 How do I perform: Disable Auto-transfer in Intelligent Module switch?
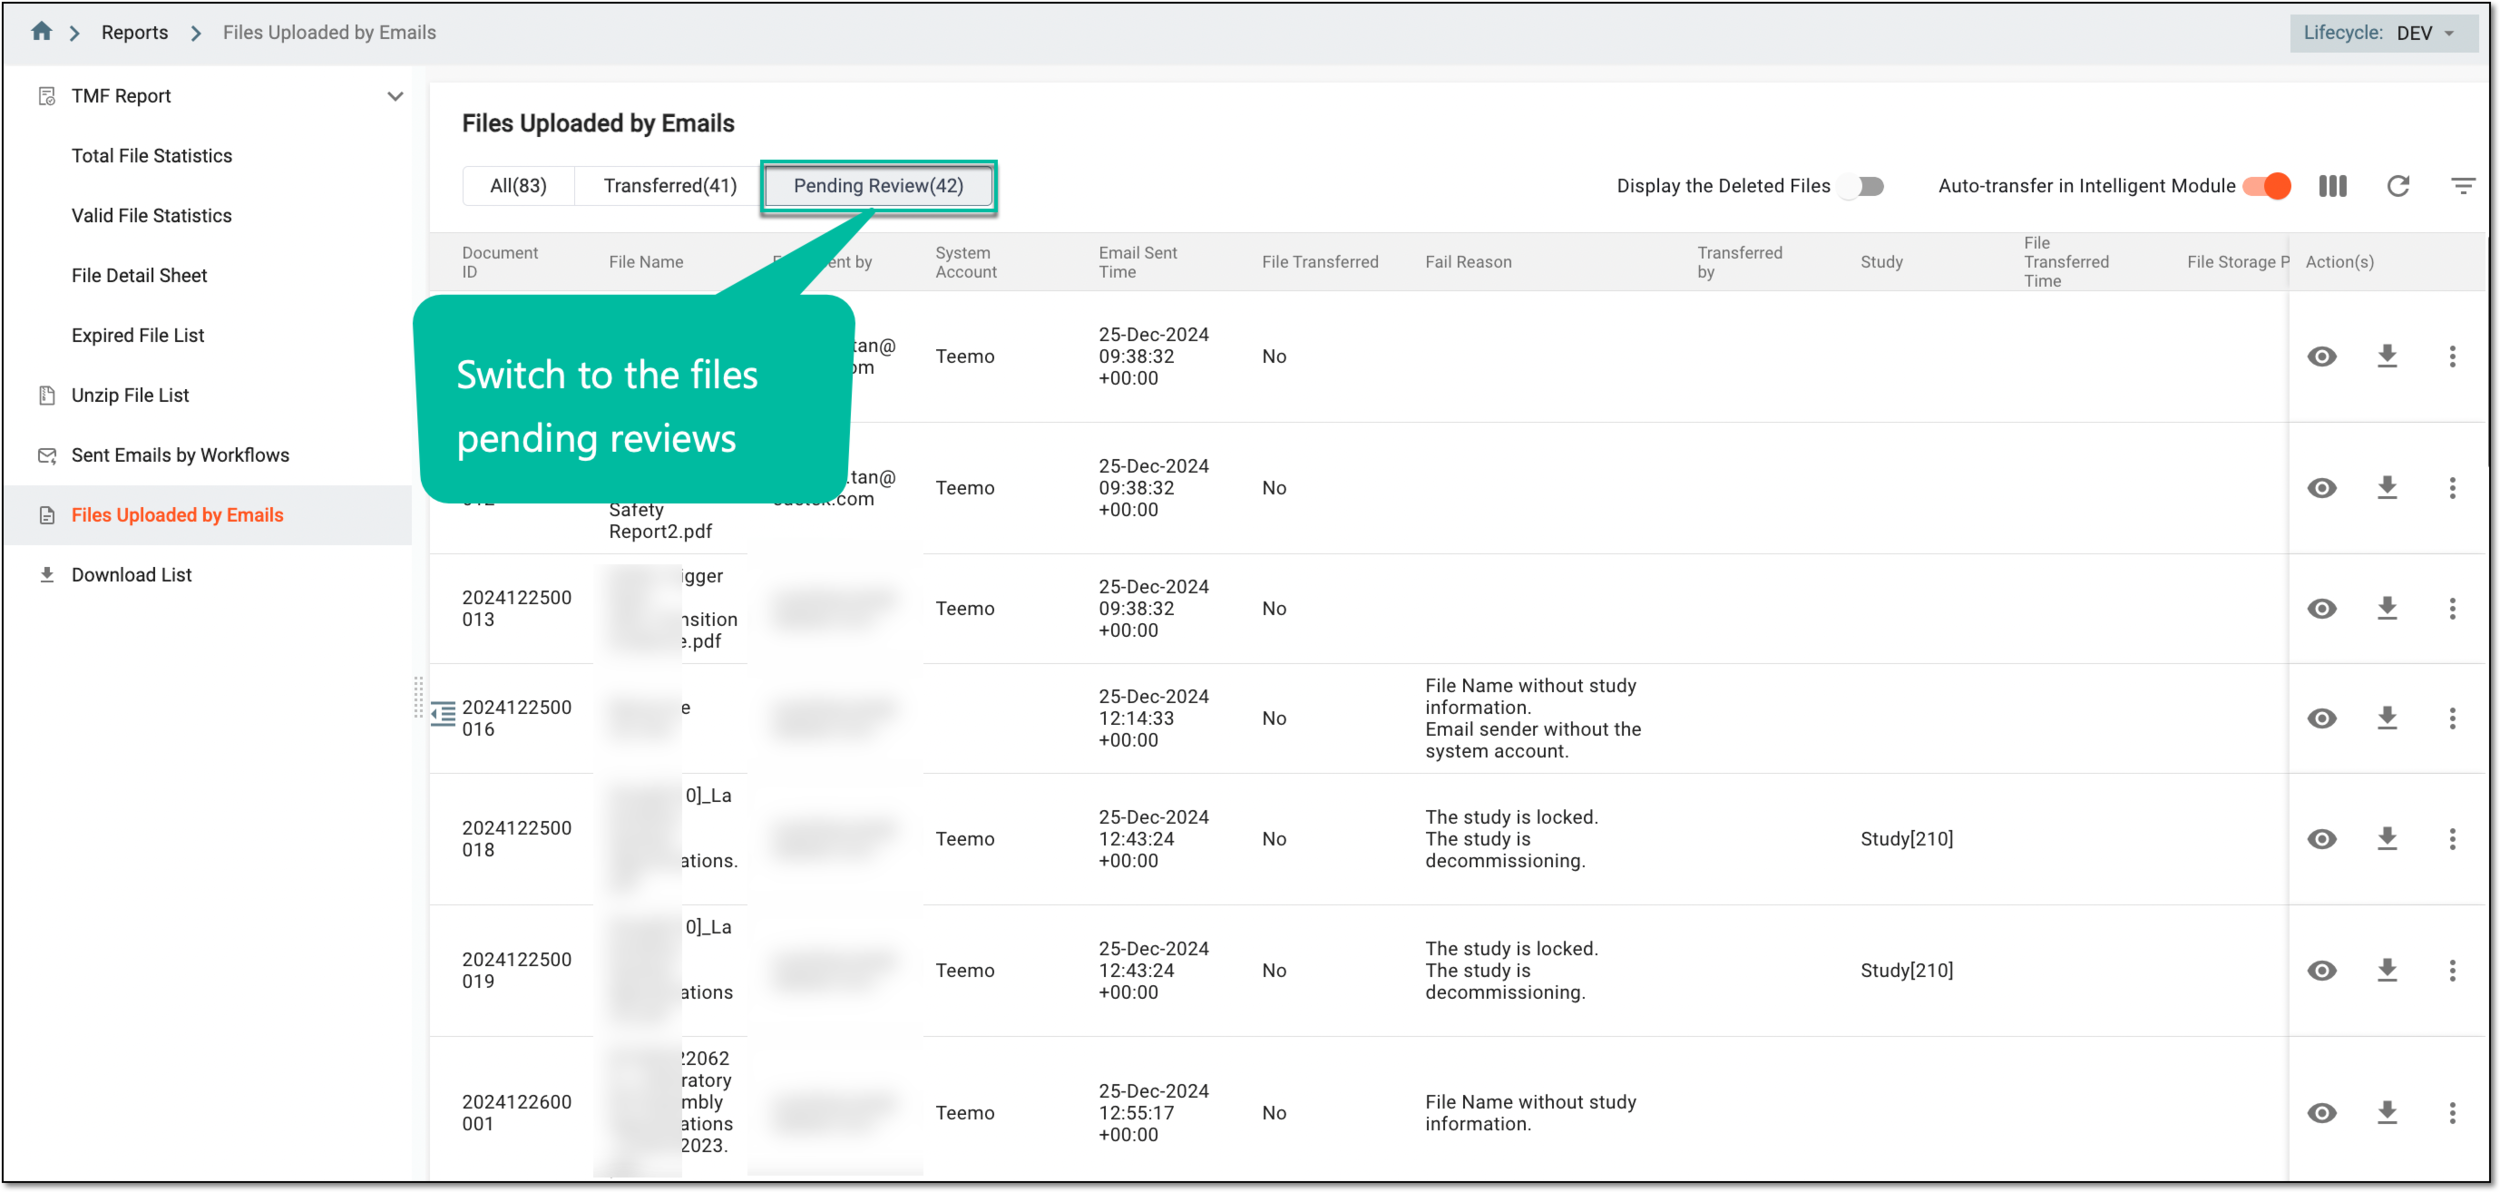[2267, 186]
